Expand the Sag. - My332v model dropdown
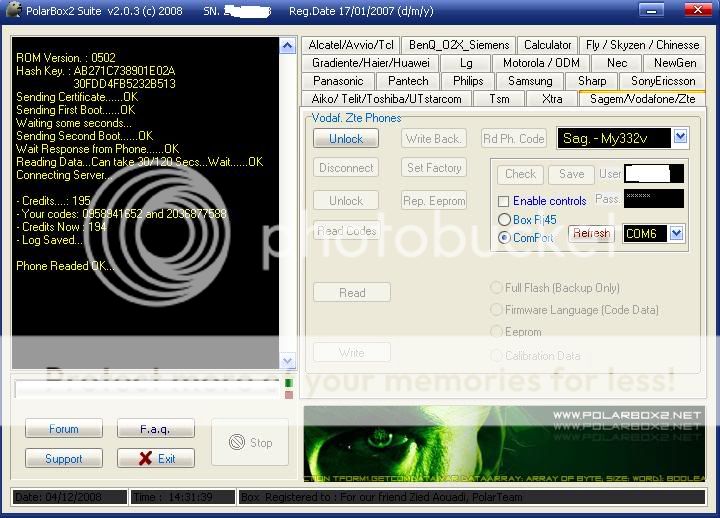Image resolution: width=720 pixels, height=518 pixels. click(681, 137)
